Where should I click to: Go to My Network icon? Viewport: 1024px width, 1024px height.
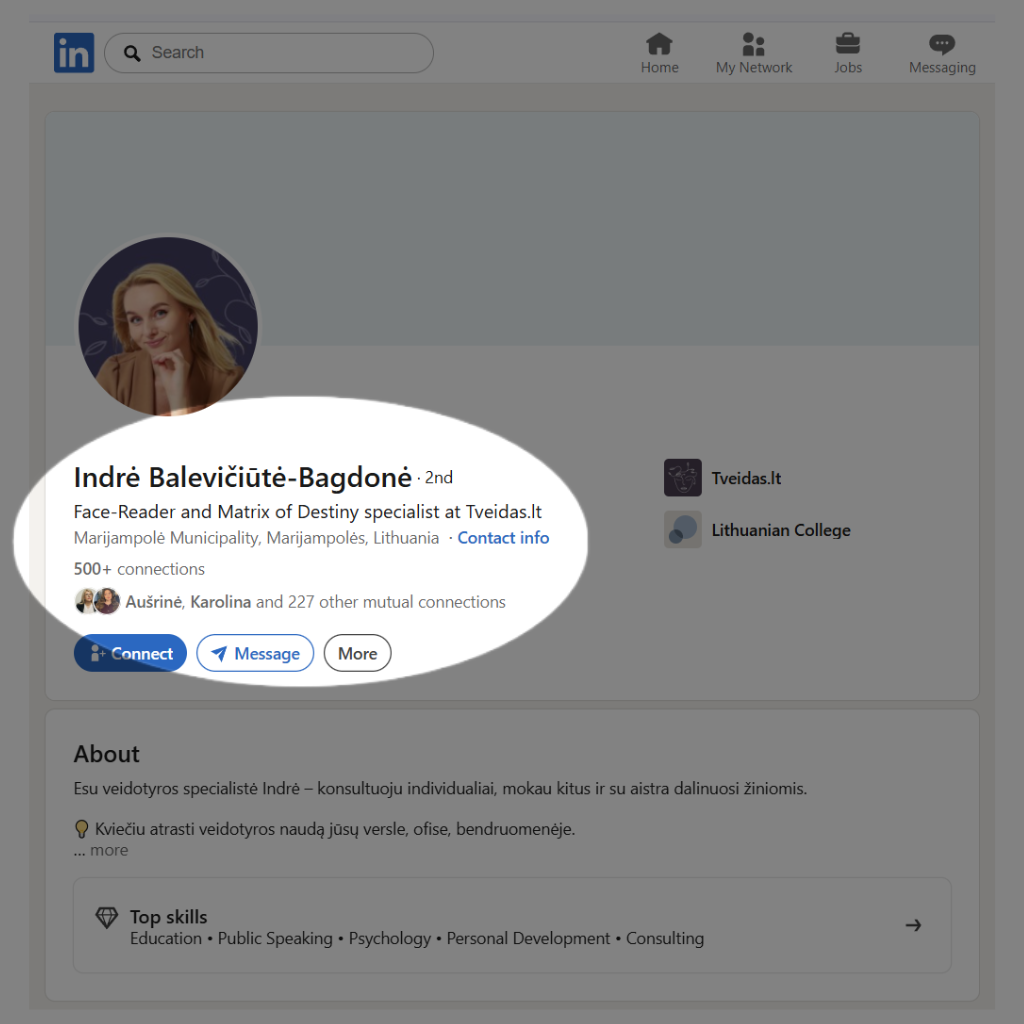pos(753,45)
